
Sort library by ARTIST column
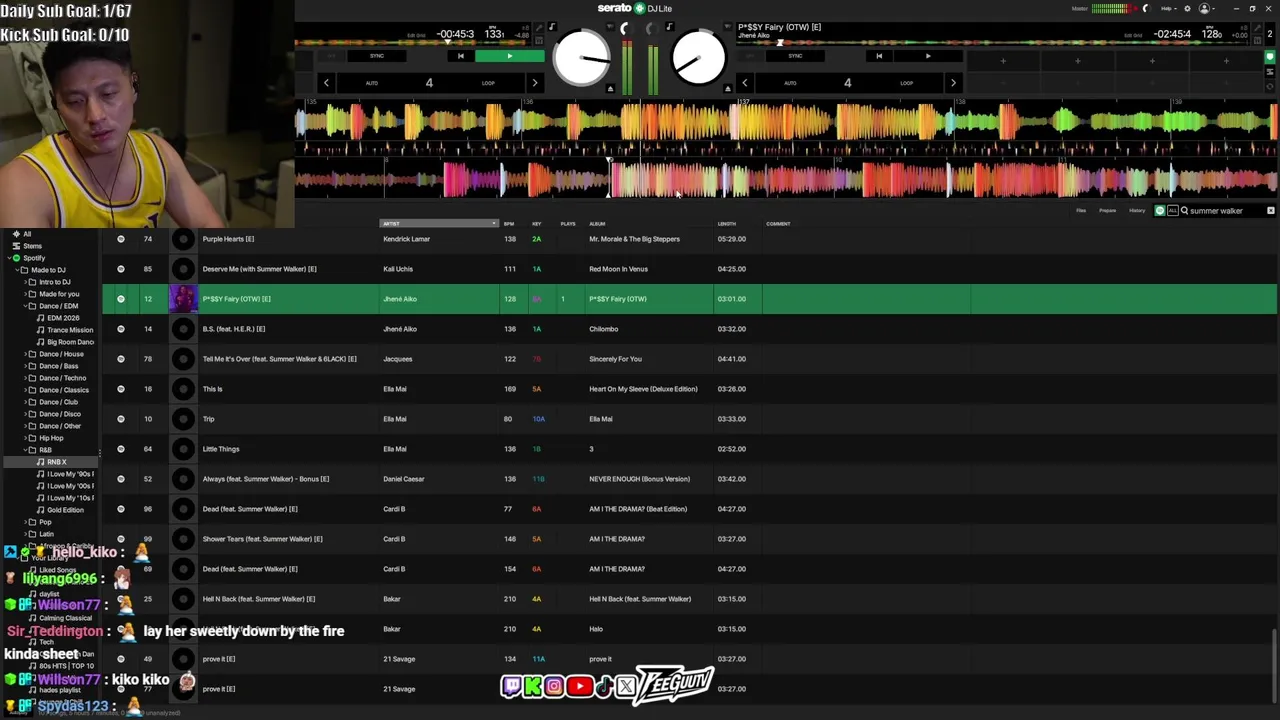[x=438, y=224]
